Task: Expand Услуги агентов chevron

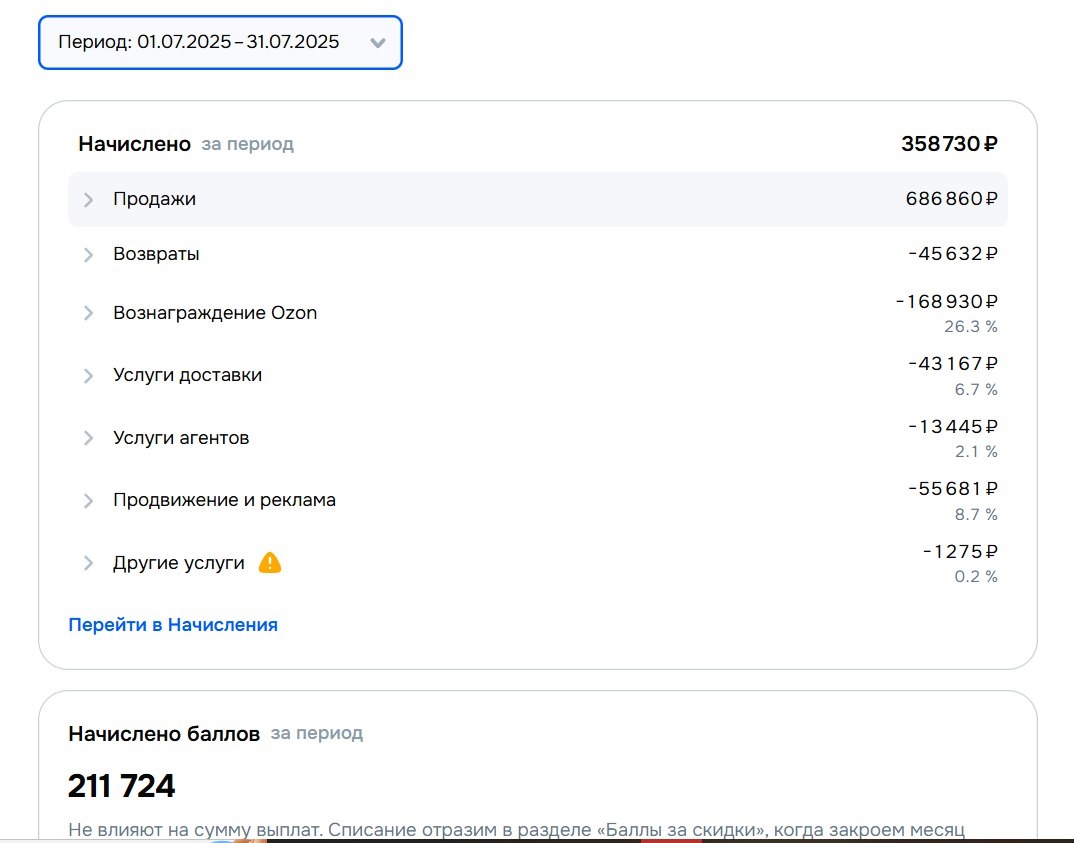Action: 88,438
